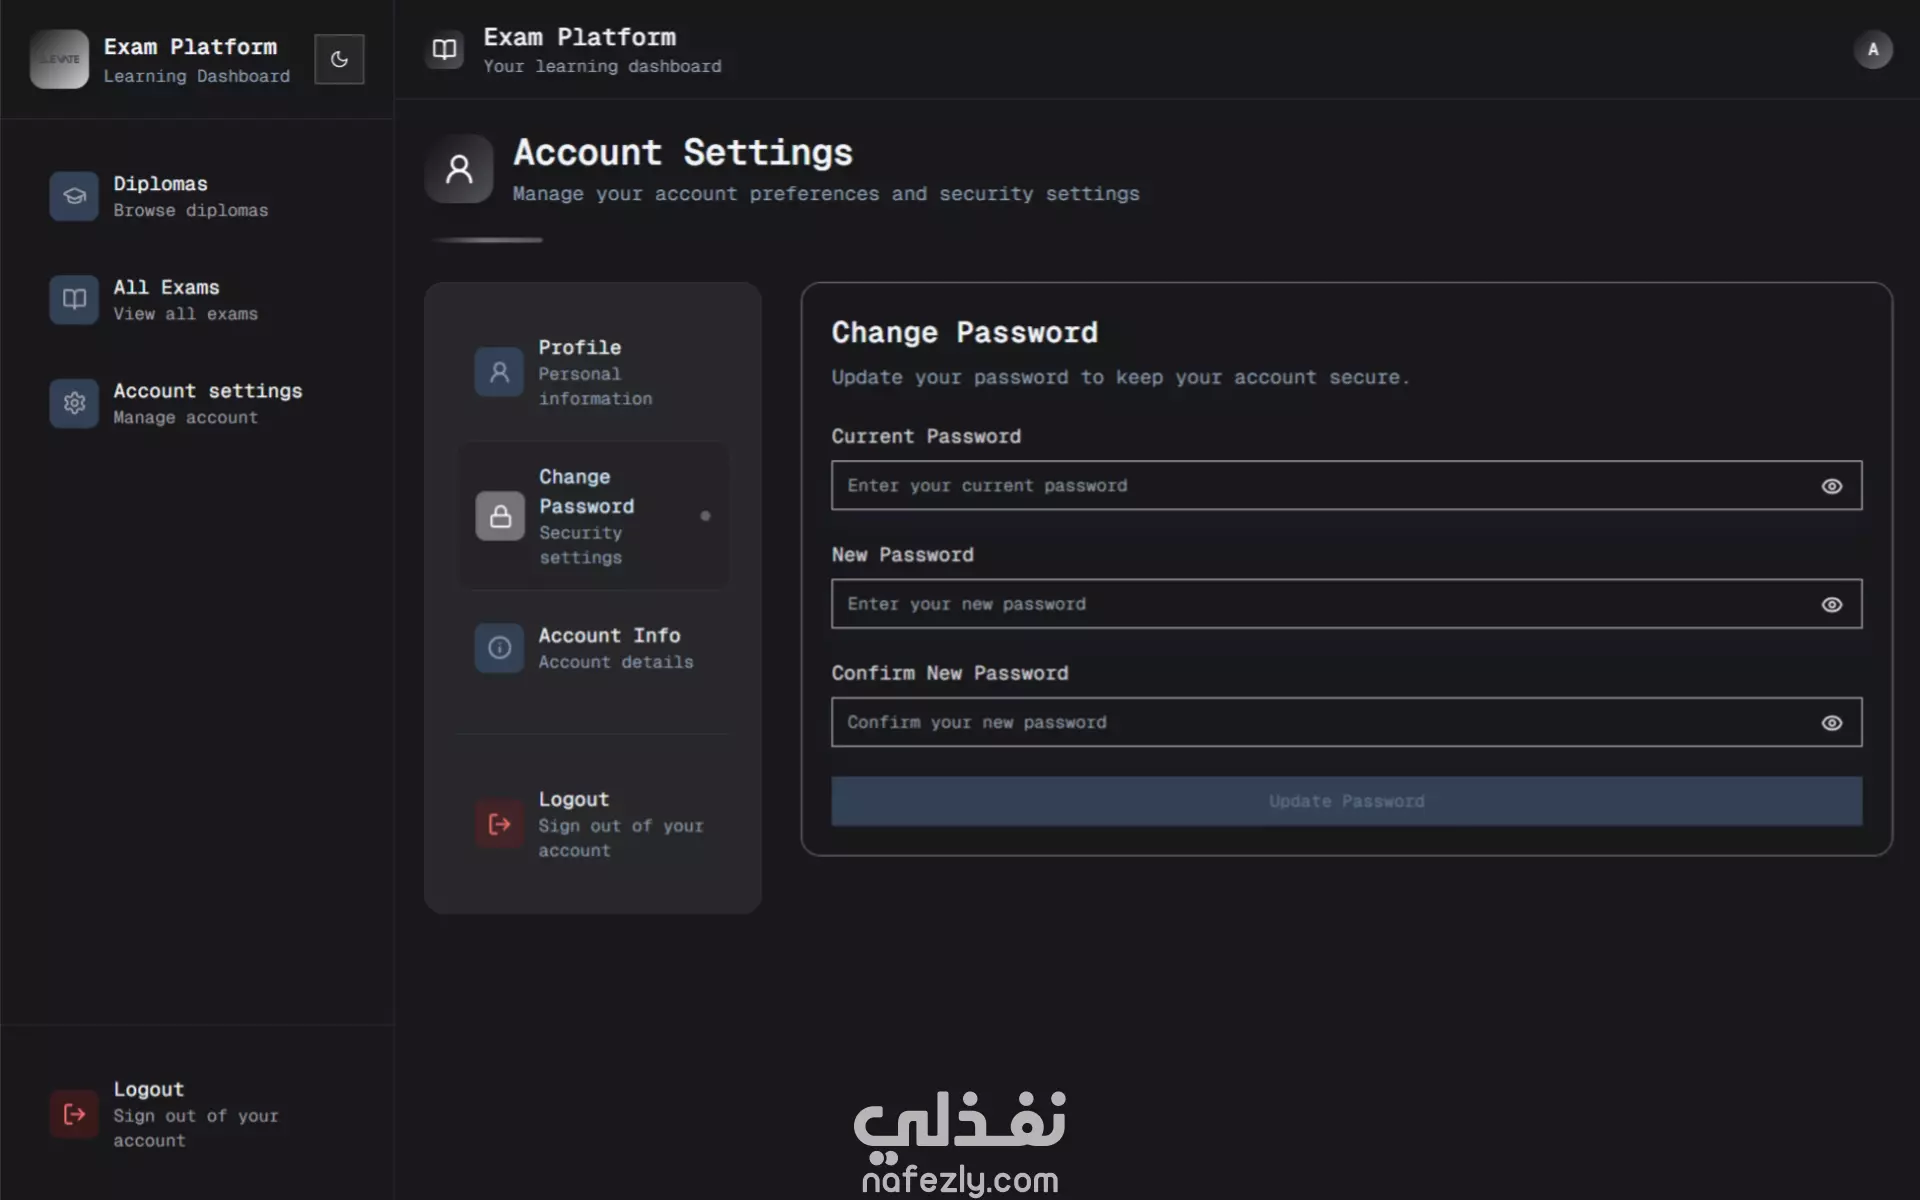Screen dimensions: 1920x1200
Task: Reveal the new password text
Action: (x=1831, y=604)
